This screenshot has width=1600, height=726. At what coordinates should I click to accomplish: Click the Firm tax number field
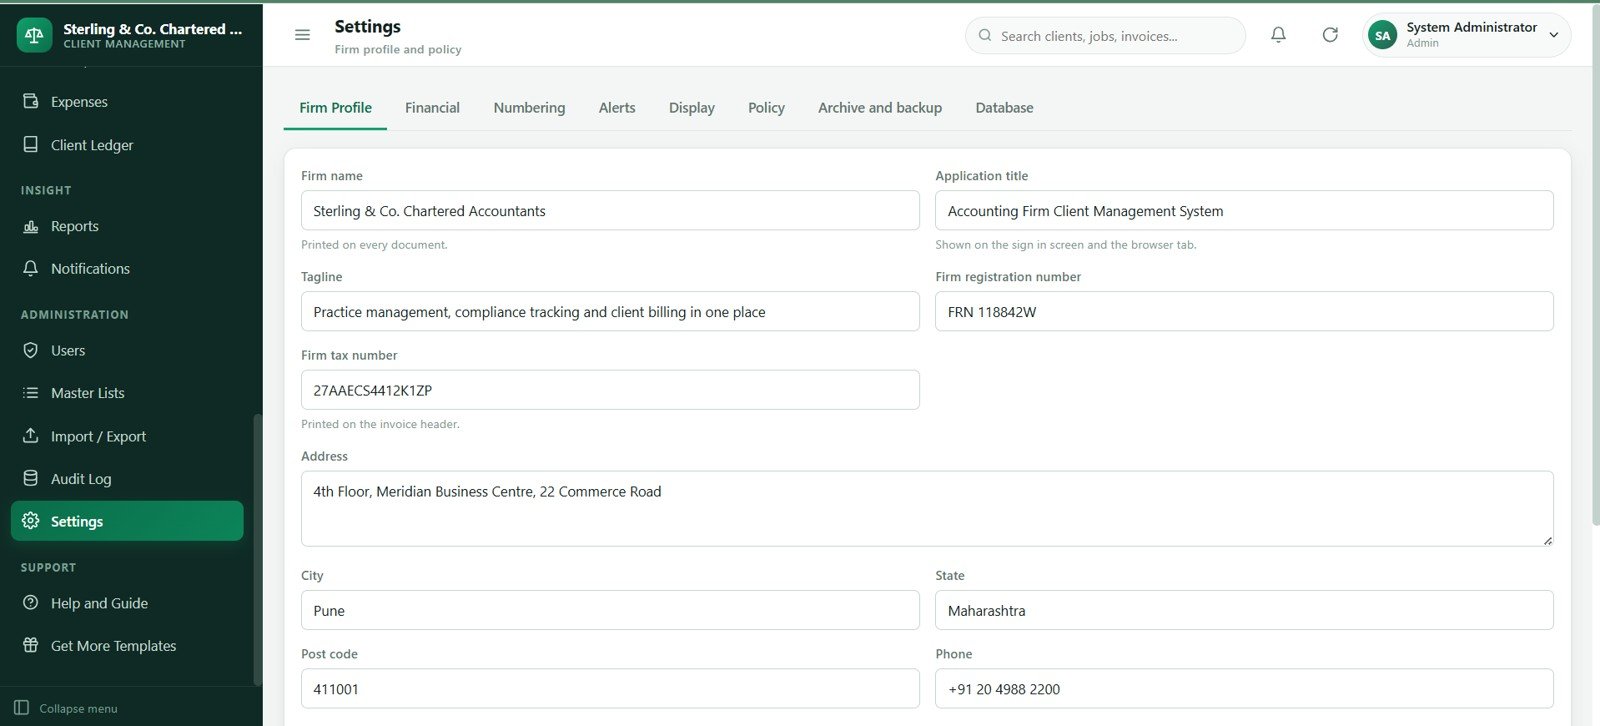[x=610, y=390]
